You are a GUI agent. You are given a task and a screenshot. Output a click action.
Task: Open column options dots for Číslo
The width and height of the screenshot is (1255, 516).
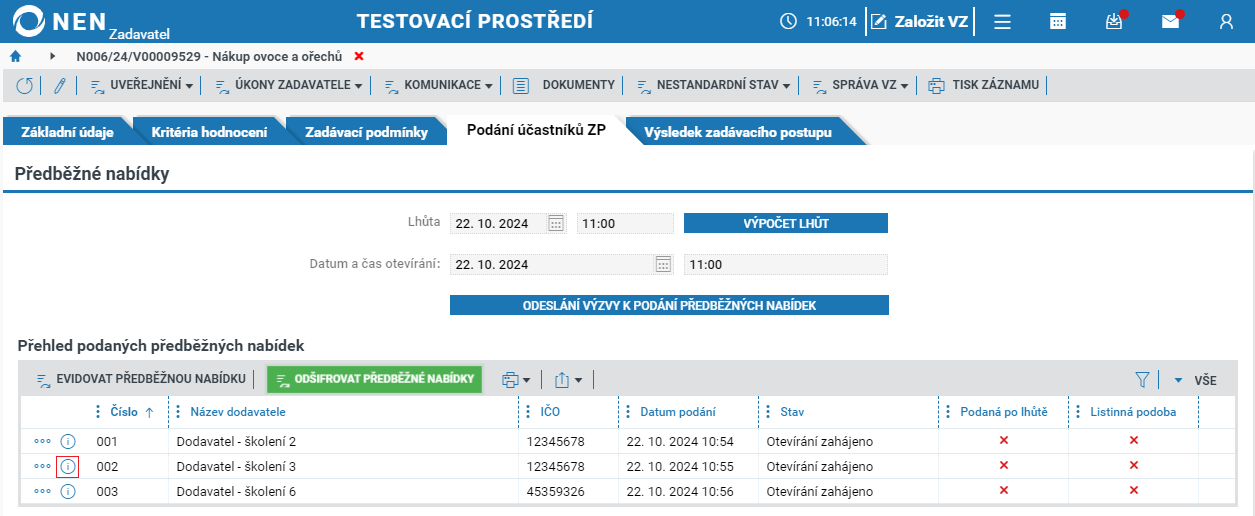point(97,412)
